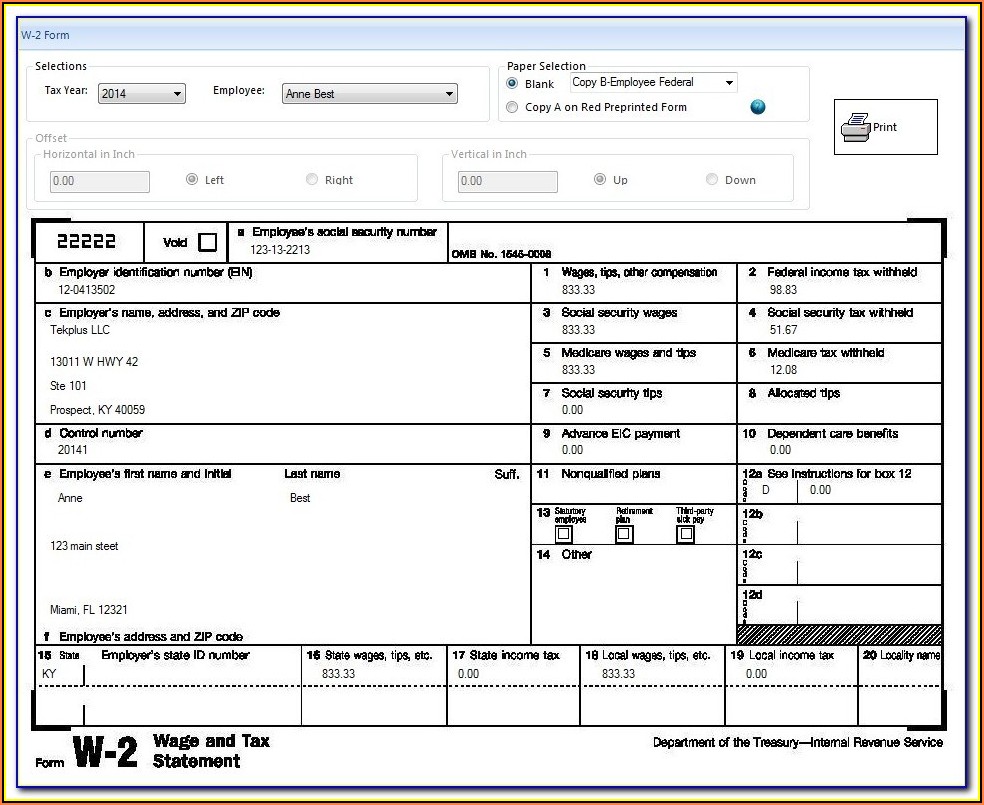Check the Third-party sick pay box
Image resolution: width=984 pixels, height=805 pixels.
686,534
